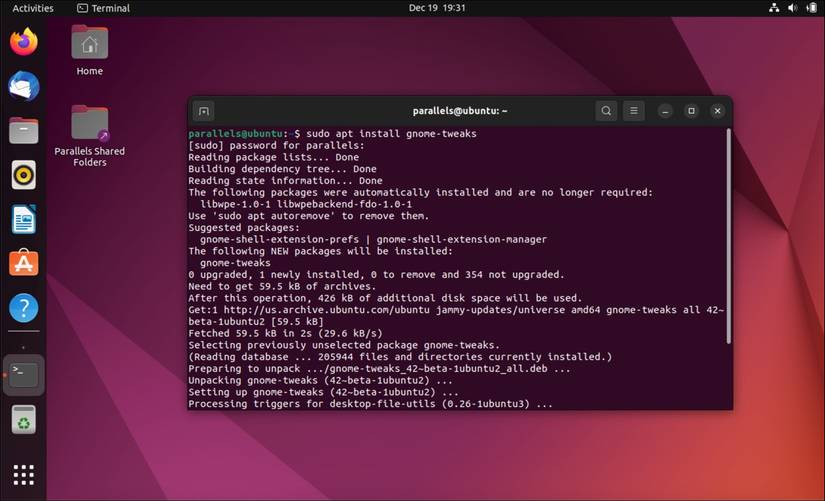Click the battery icon in the top bar
This screenshot has width=825, height=501.
[x=811, y=8]
